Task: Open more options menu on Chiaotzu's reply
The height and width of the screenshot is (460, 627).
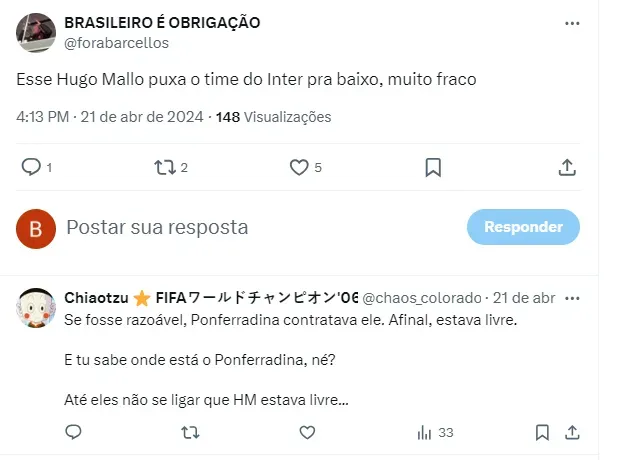Action: coord(572,298)
